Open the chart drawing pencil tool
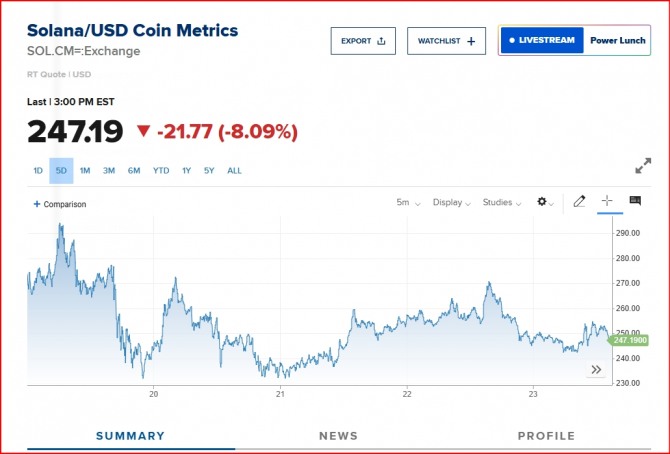Viewport: 670px width, 454px height. tap(579, 202)
